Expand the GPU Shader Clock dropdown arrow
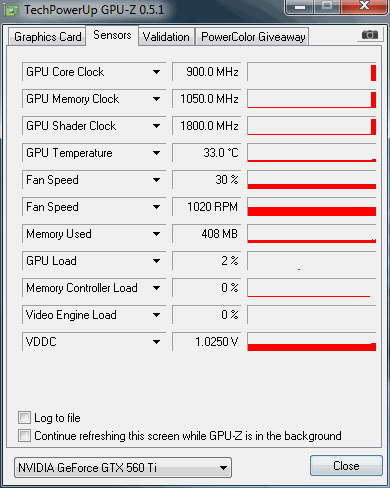The width and height of the screenshot is (390, 488). tap(156, 126)
